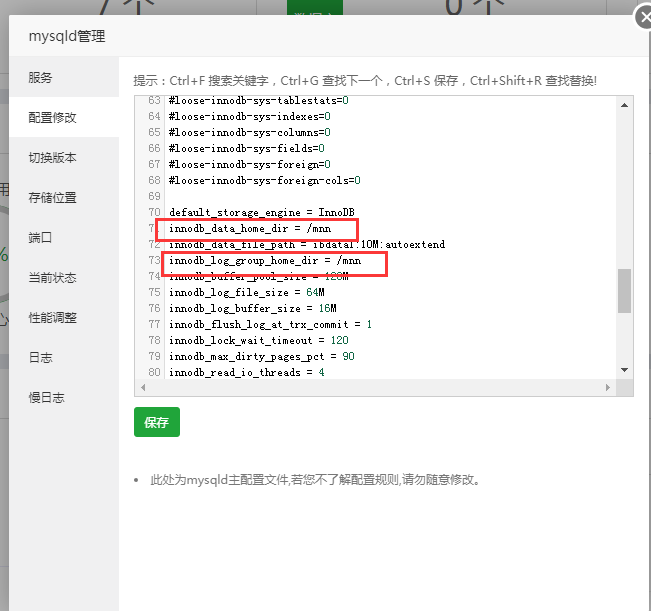This screenshot has height=611, width=651.
Task: Click the innodb_flush_log_at_trx_commit line
Action: [x=270, y=325]
